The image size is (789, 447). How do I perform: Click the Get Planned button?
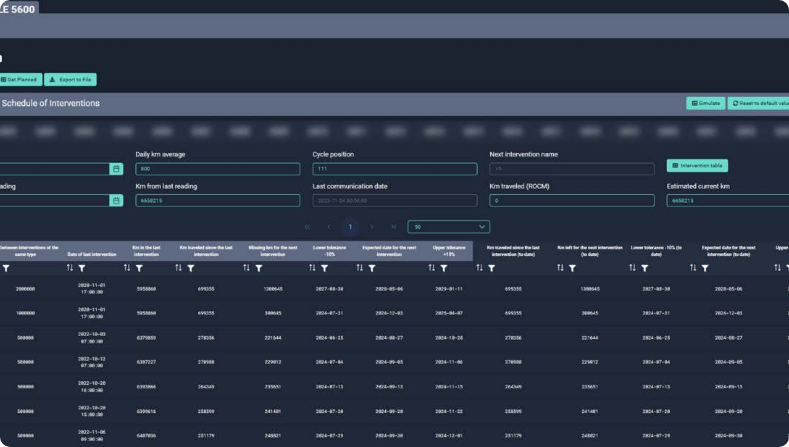pos(19,79)
